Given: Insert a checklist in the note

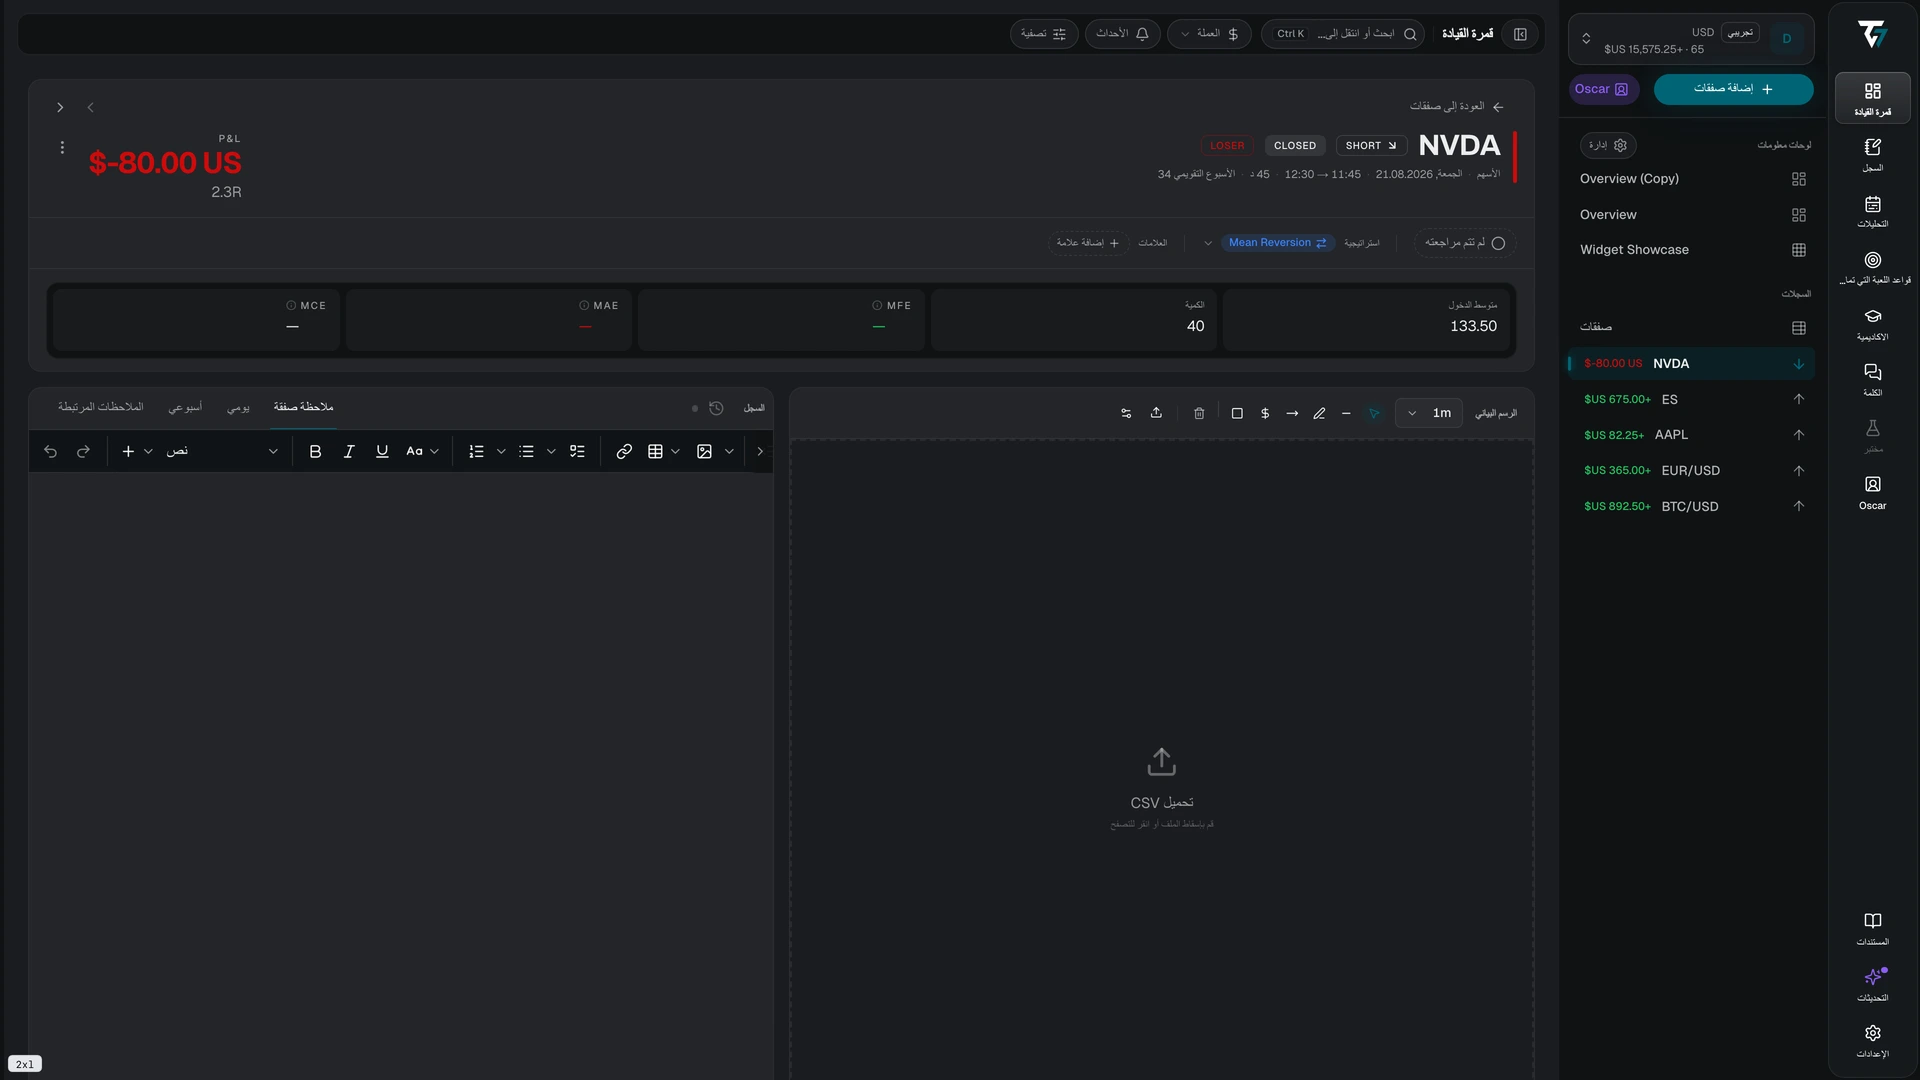Looking at the screenshot, I should coord(577,452).
